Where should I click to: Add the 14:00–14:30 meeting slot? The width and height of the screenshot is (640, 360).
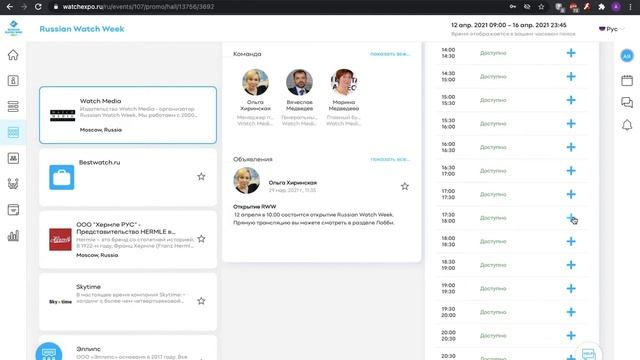[571, 53]
